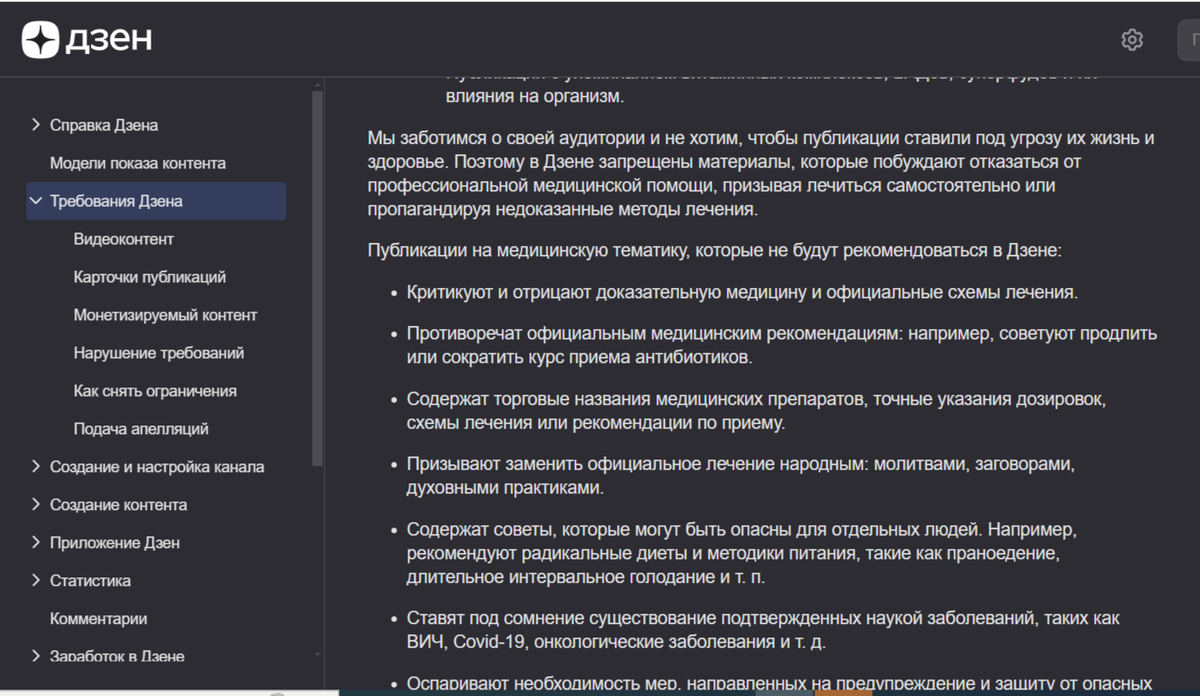
Task: Click line 'Публикации на медицинскую тематику'
Action: click(x=714, y=250)
